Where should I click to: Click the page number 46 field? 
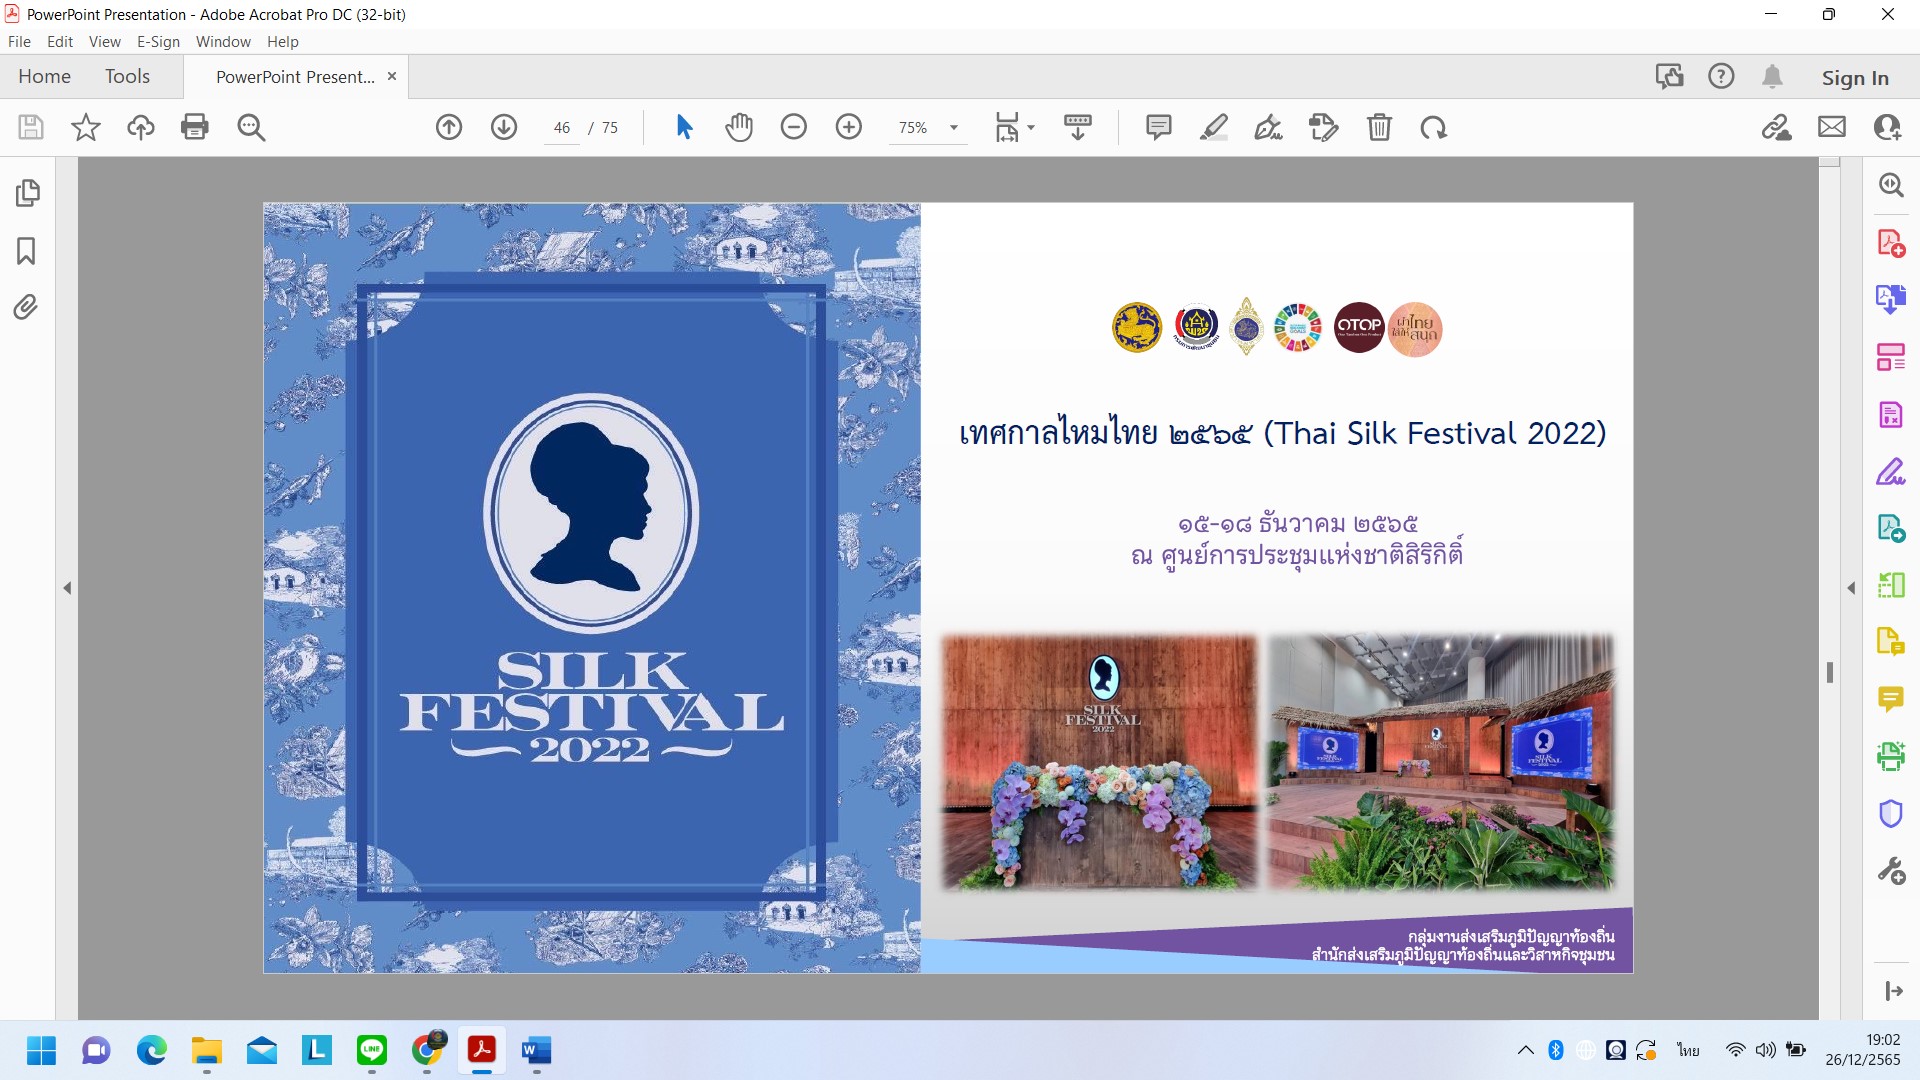[562, 128]
